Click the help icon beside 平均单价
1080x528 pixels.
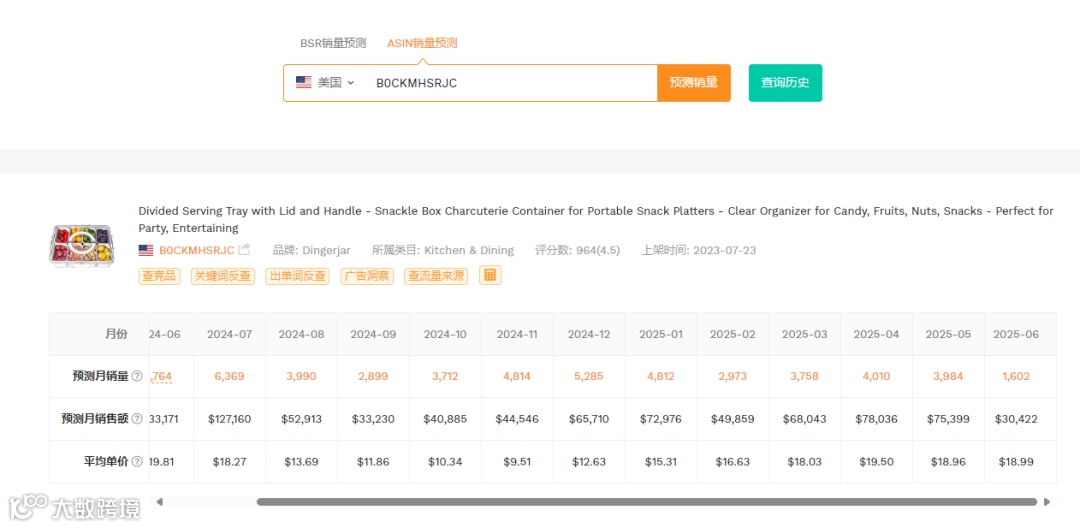137,462
